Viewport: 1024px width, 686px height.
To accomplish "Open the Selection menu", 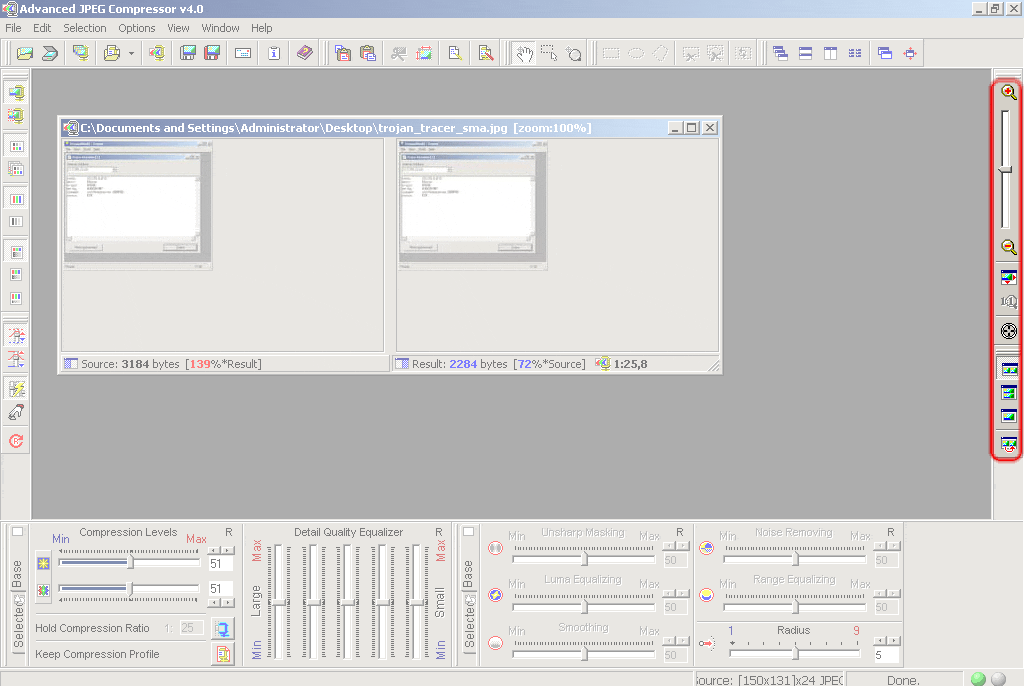I will pos(85,28).
